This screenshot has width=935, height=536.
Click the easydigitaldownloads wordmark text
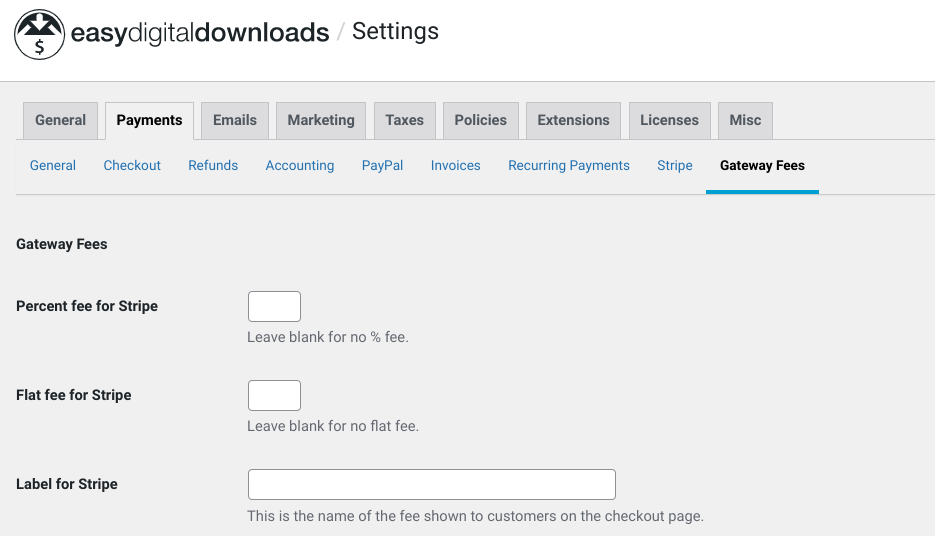pos(200,33)
